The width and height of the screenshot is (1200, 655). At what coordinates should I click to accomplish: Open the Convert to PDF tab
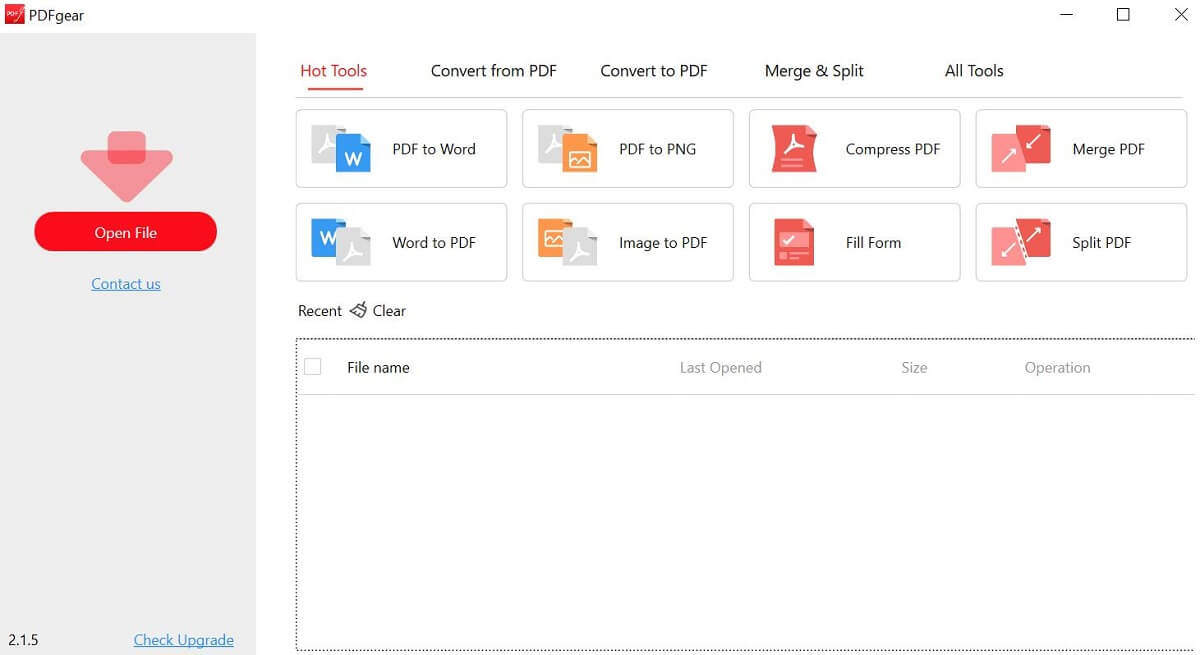pos(654,71)
